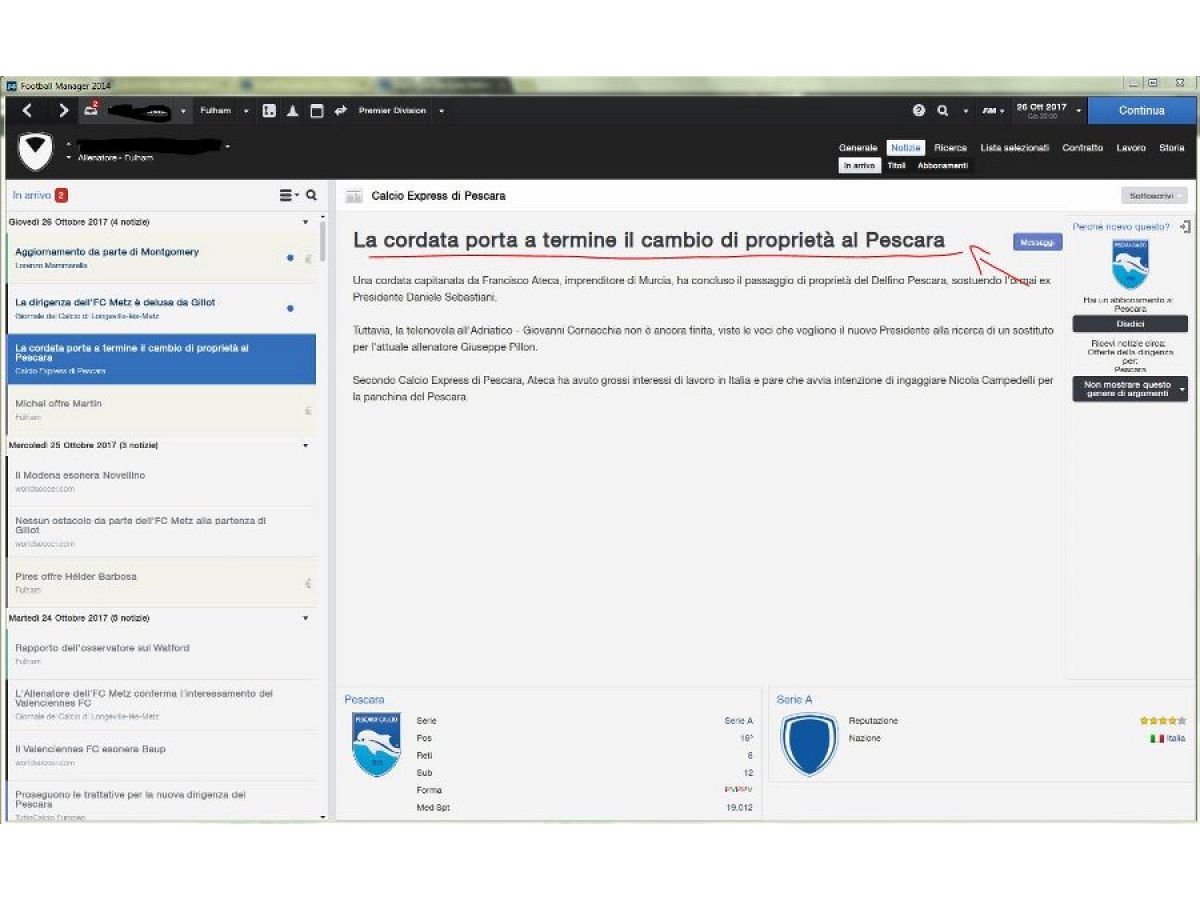Select the In arrivo sub-tab

859,166
